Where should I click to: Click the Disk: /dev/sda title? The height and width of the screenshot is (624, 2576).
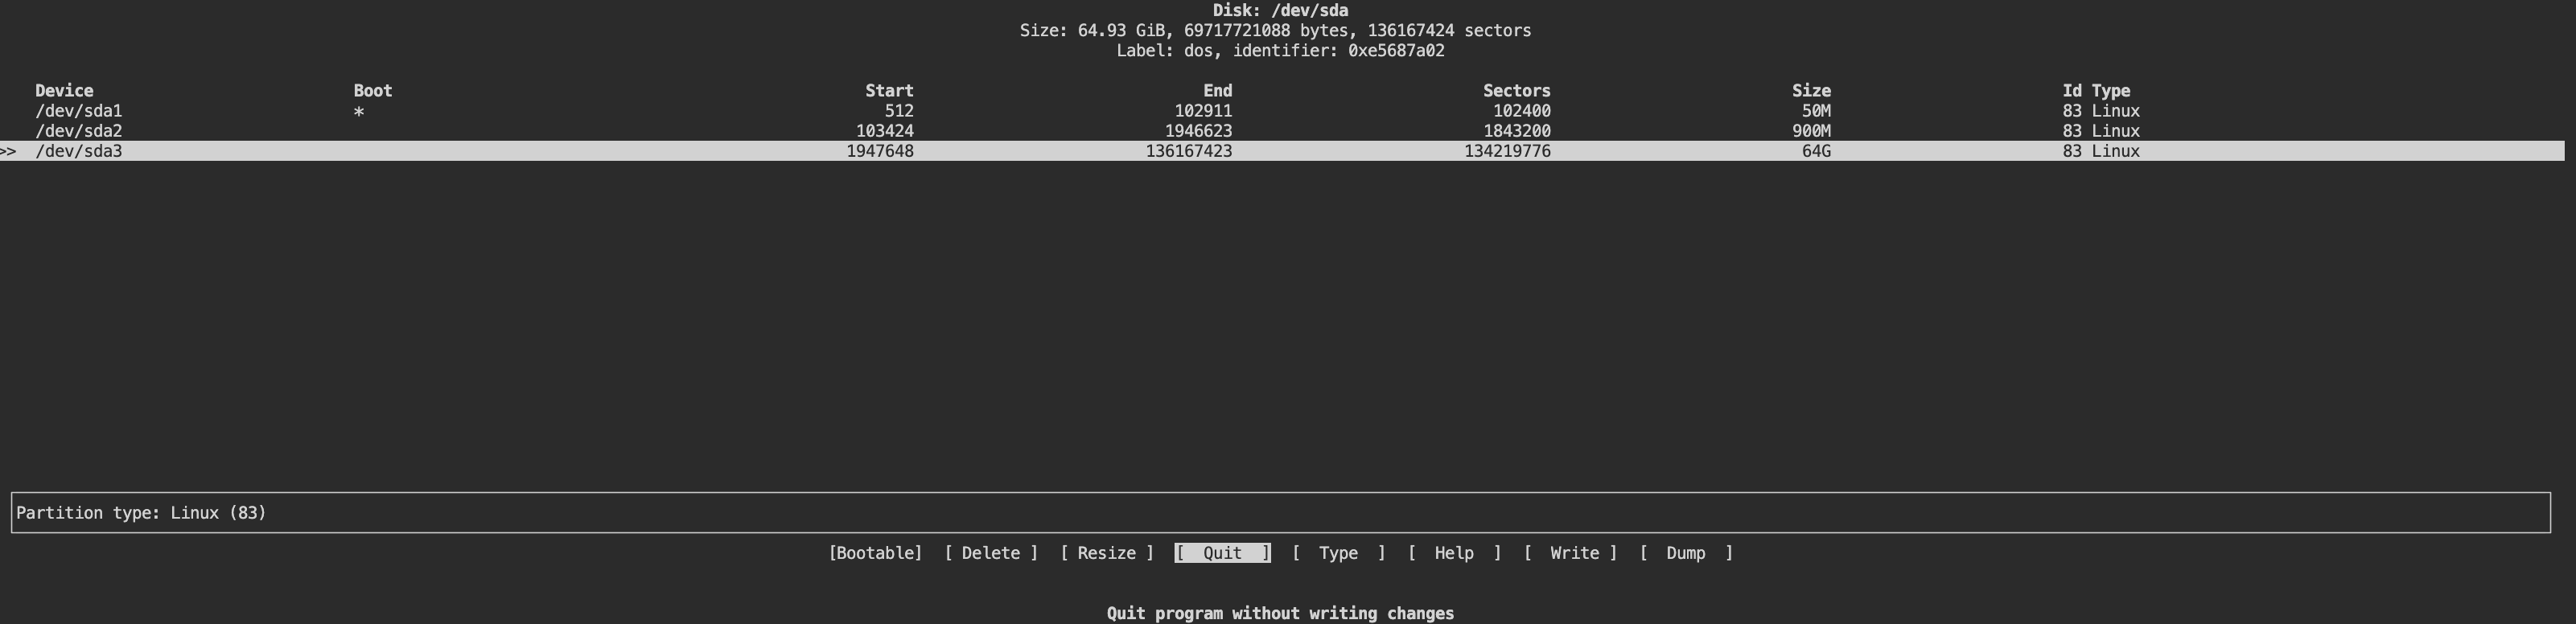[1280, 10]
